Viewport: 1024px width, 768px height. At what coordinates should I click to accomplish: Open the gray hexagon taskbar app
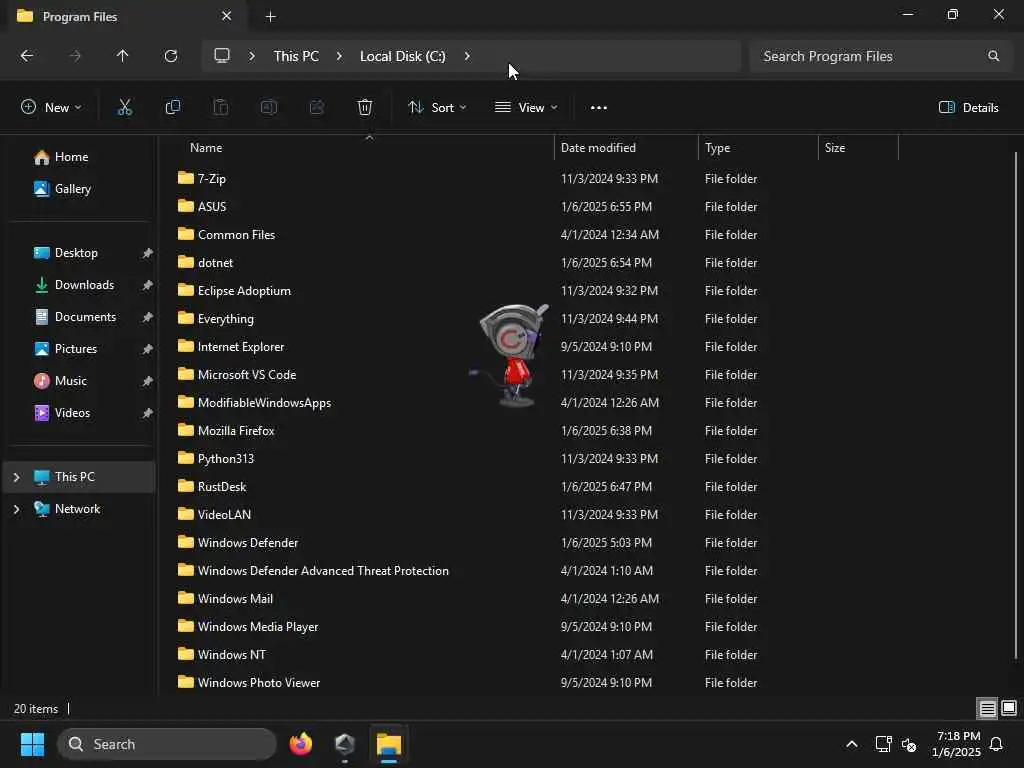pyautogui.click(x=345, y=744)
